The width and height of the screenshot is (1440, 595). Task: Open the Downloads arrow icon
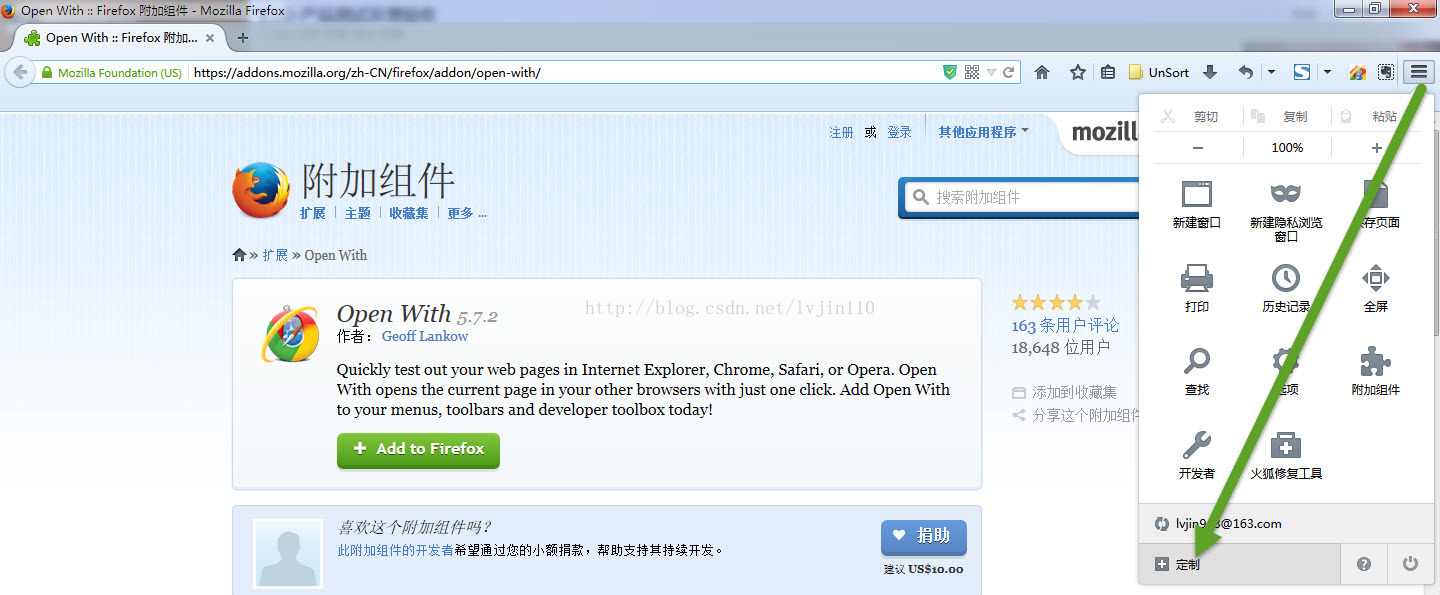pos(1210,72)
